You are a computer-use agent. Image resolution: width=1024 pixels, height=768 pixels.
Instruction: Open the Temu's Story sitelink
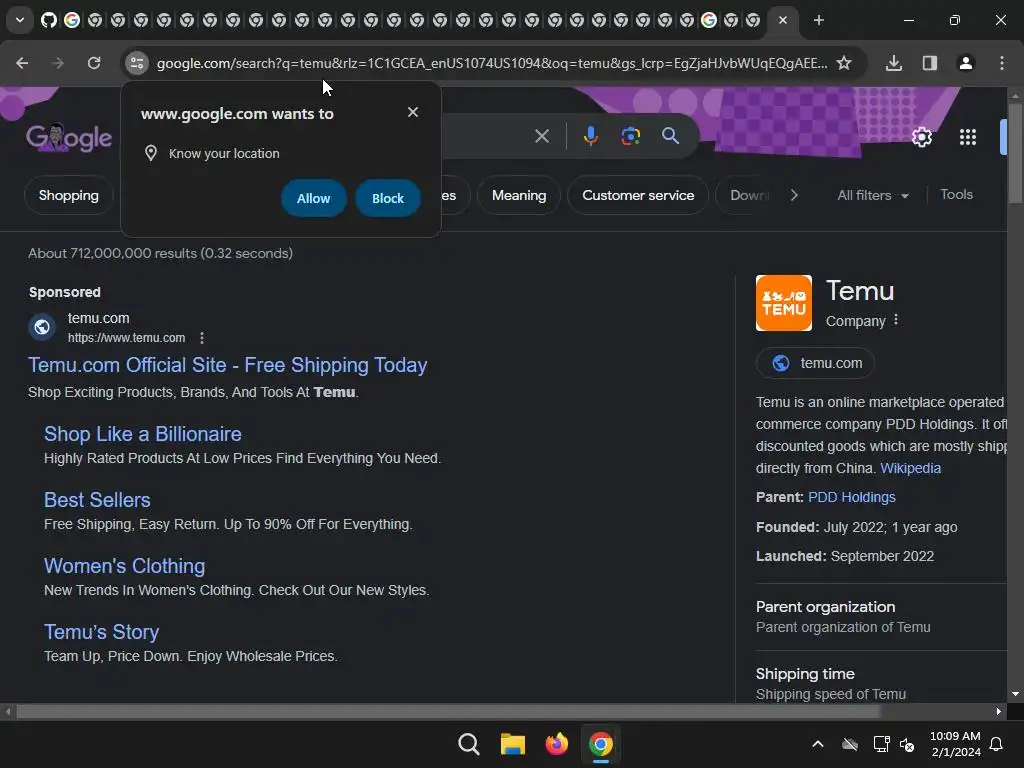[x=101, y=632]
